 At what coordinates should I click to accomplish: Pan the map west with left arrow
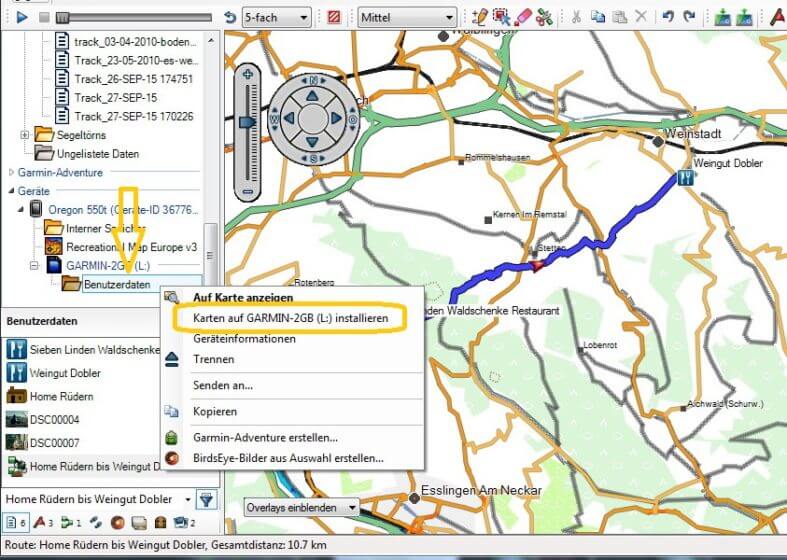[289, 119]
